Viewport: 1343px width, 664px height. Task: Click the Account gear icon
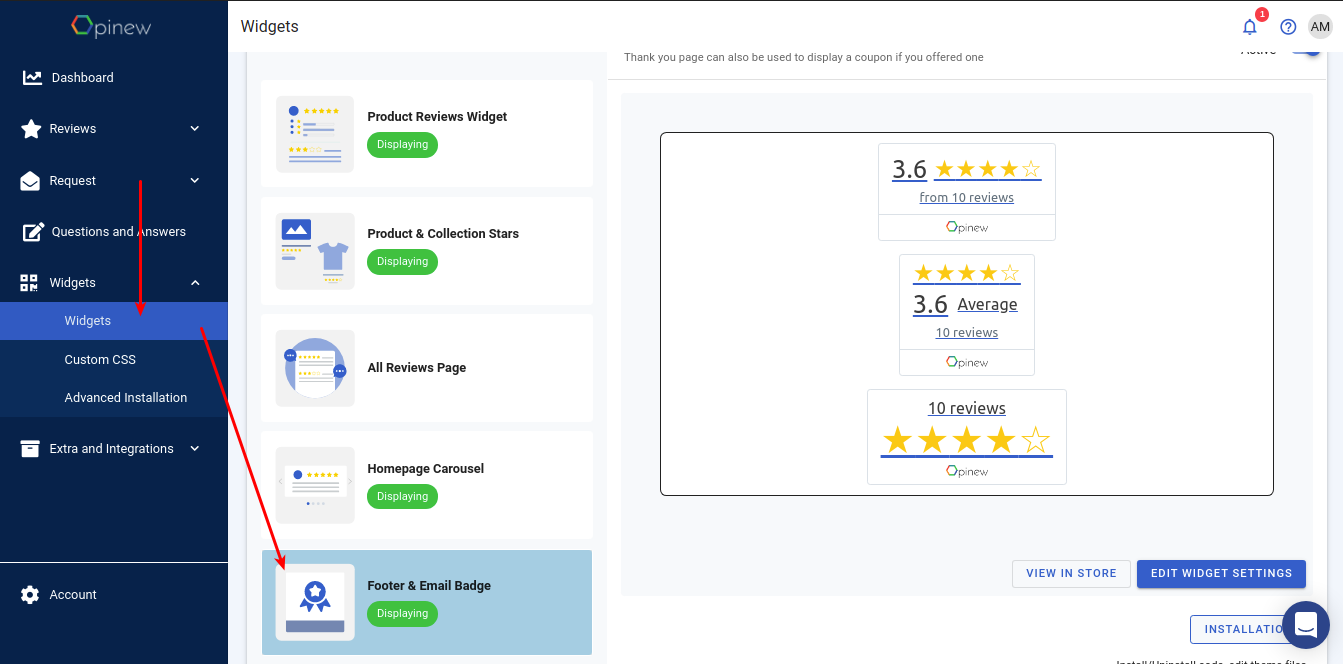30,594
